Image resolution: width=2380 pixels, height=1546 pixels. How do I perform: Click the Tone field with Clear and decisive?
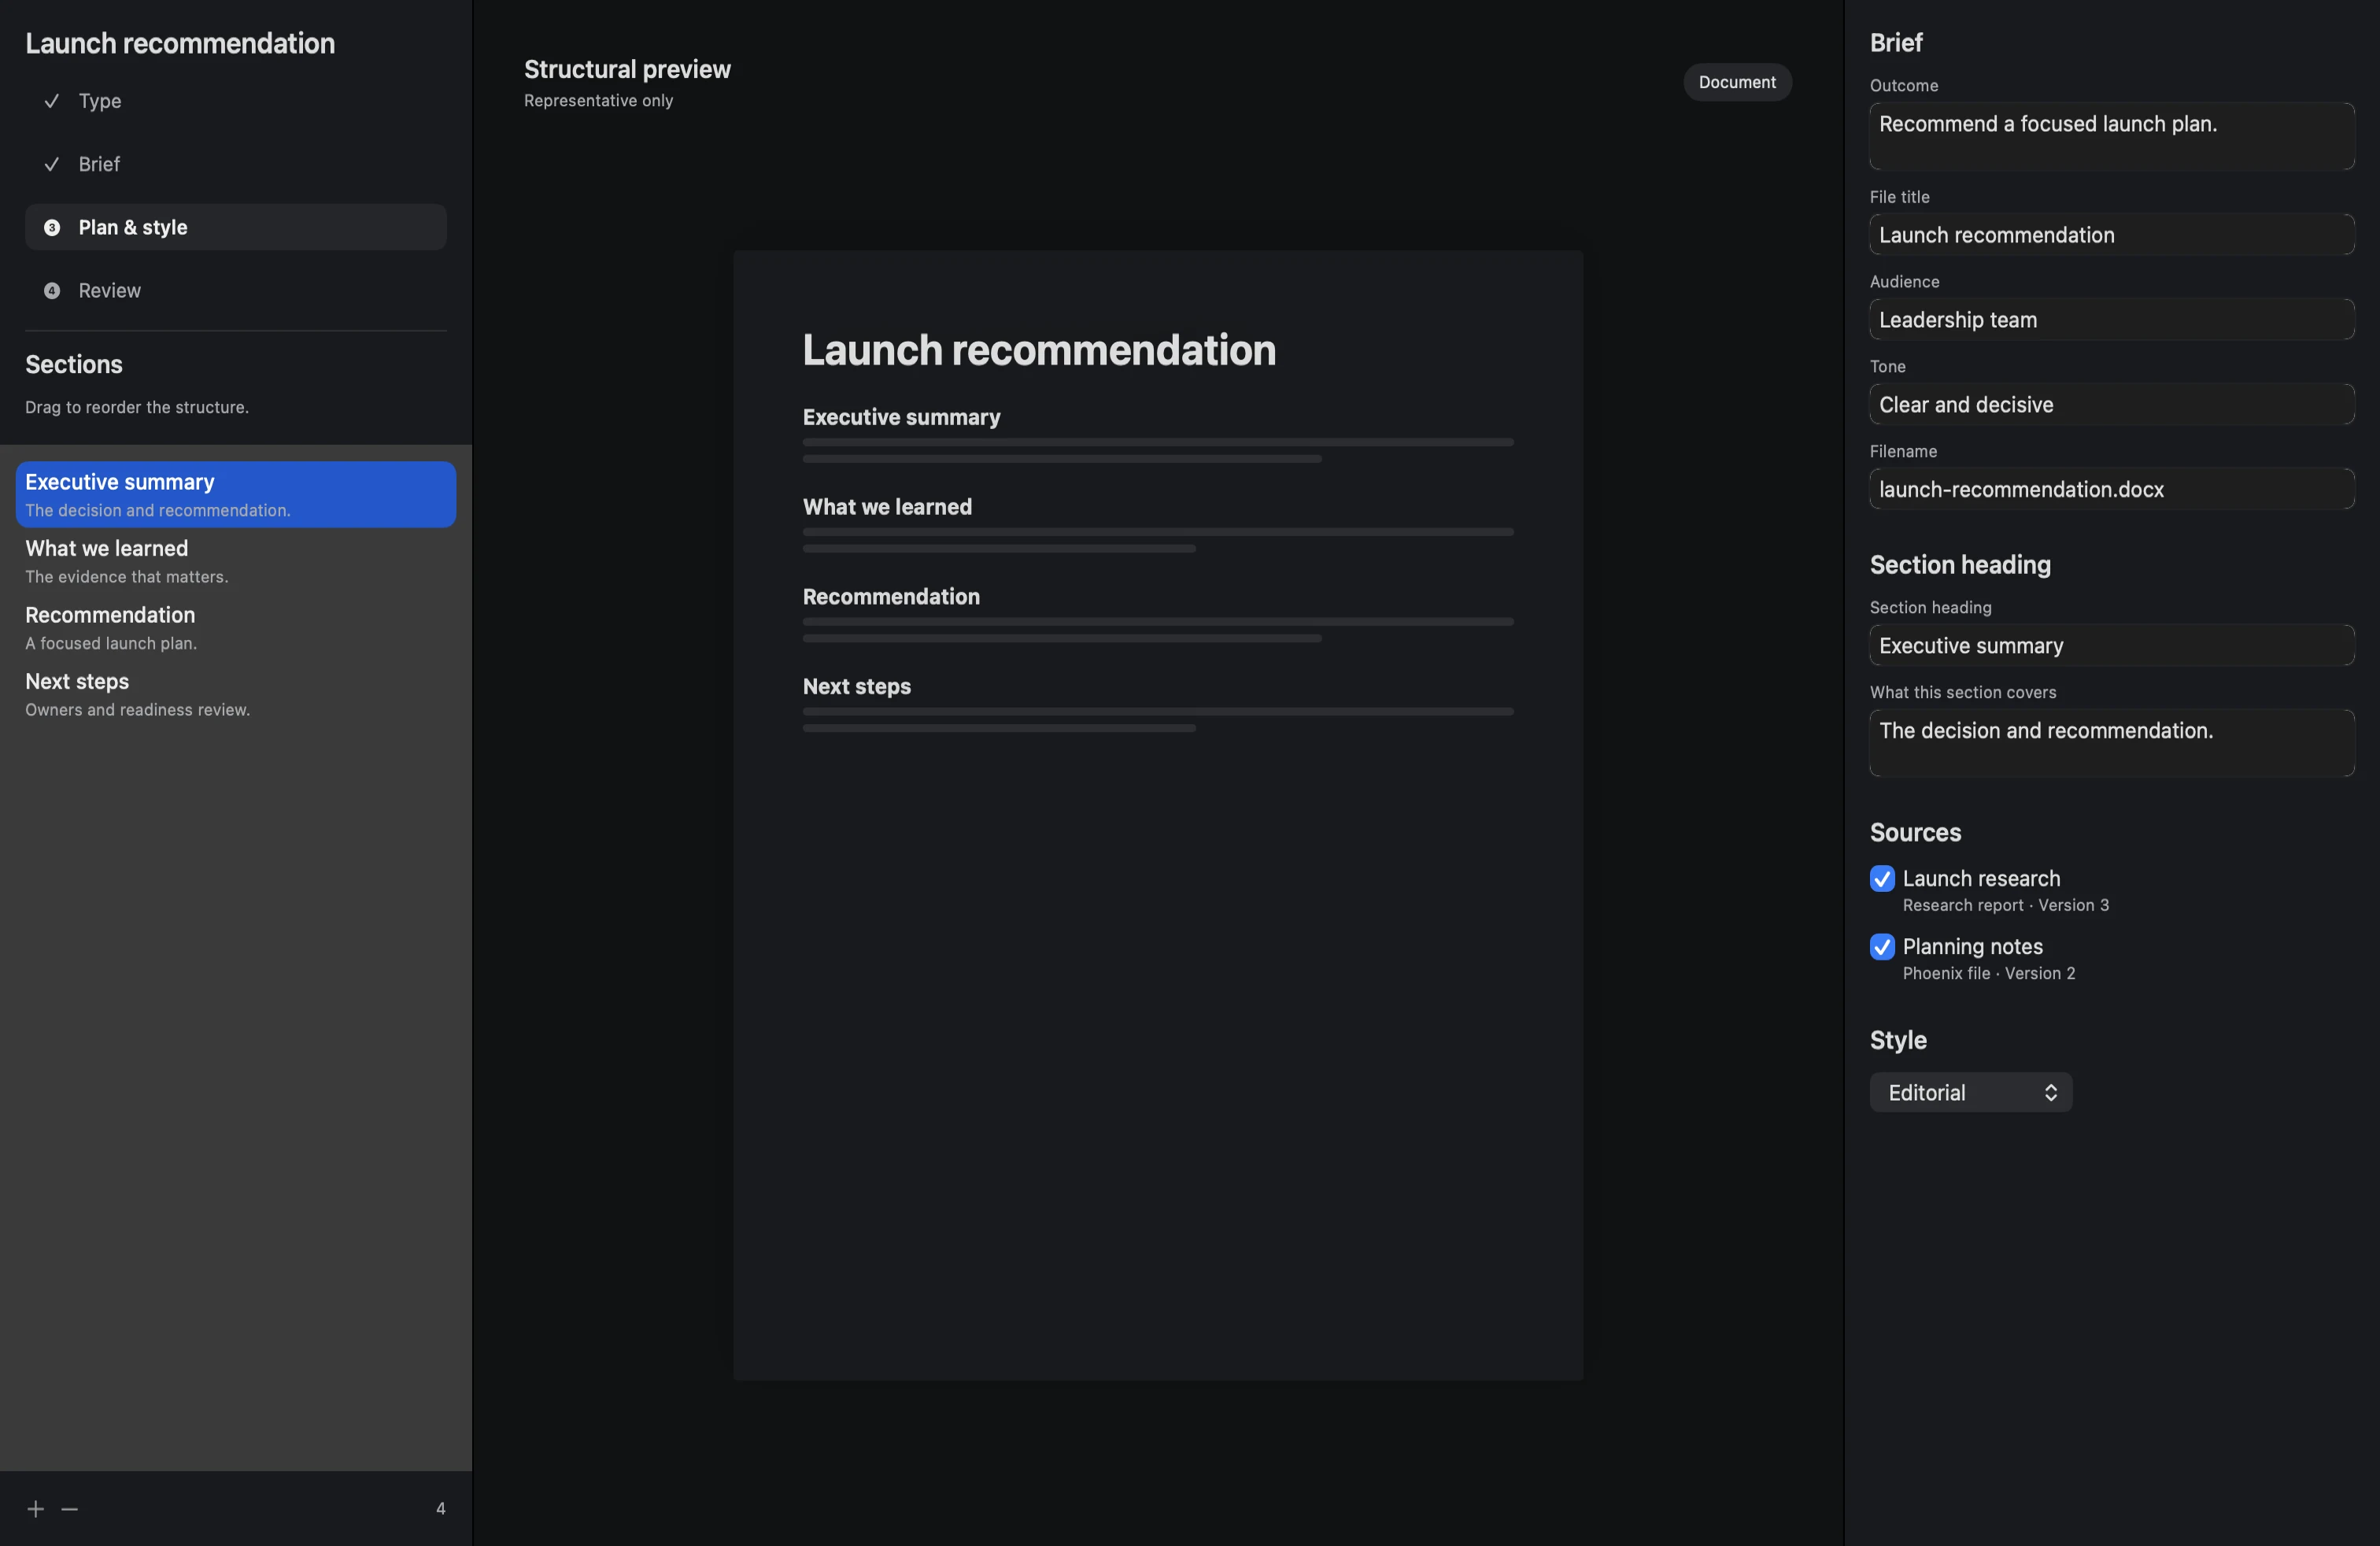pyautogui.click(x=2112, y=405)
